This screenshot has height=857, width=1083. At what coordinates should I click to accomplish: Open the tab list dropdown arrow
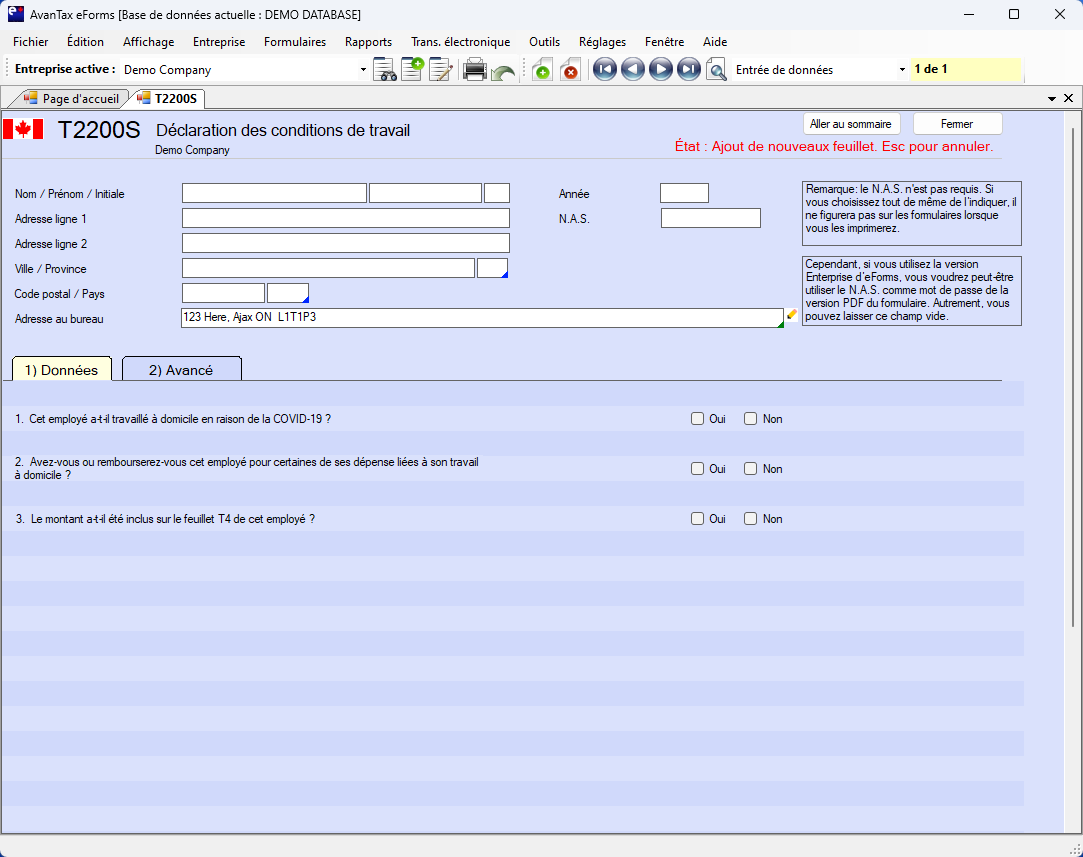[1052, 99]
